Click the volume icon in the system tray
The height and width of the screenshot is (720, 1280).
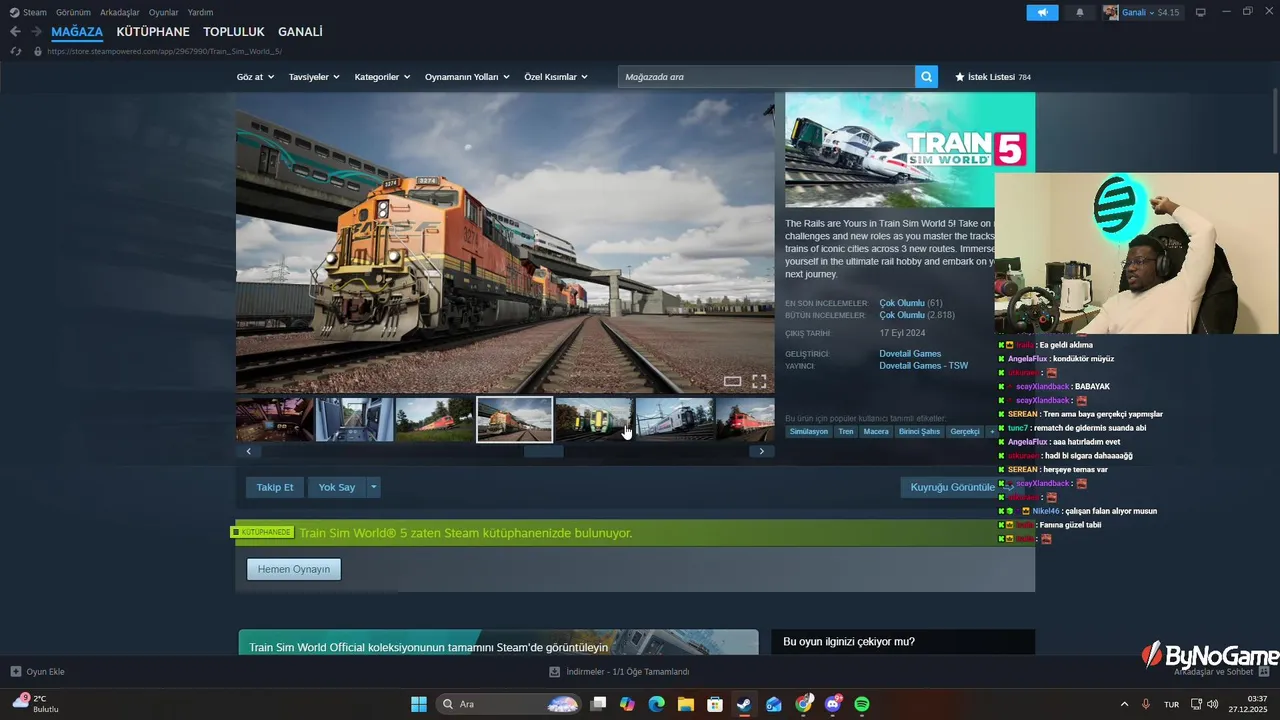click(1213, 704)
